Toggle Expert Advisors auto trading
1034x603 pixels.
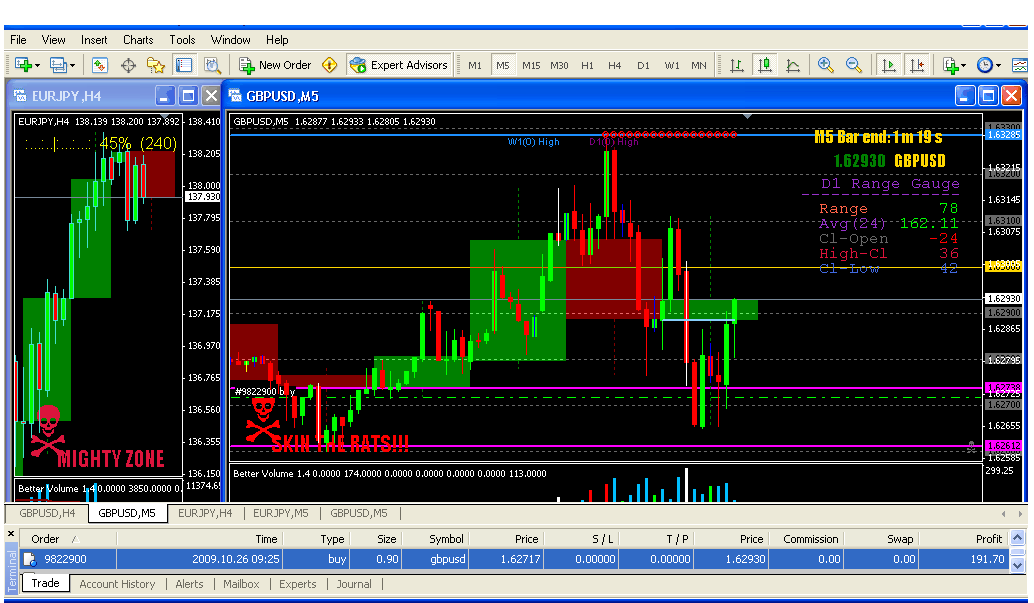(399, 65)
